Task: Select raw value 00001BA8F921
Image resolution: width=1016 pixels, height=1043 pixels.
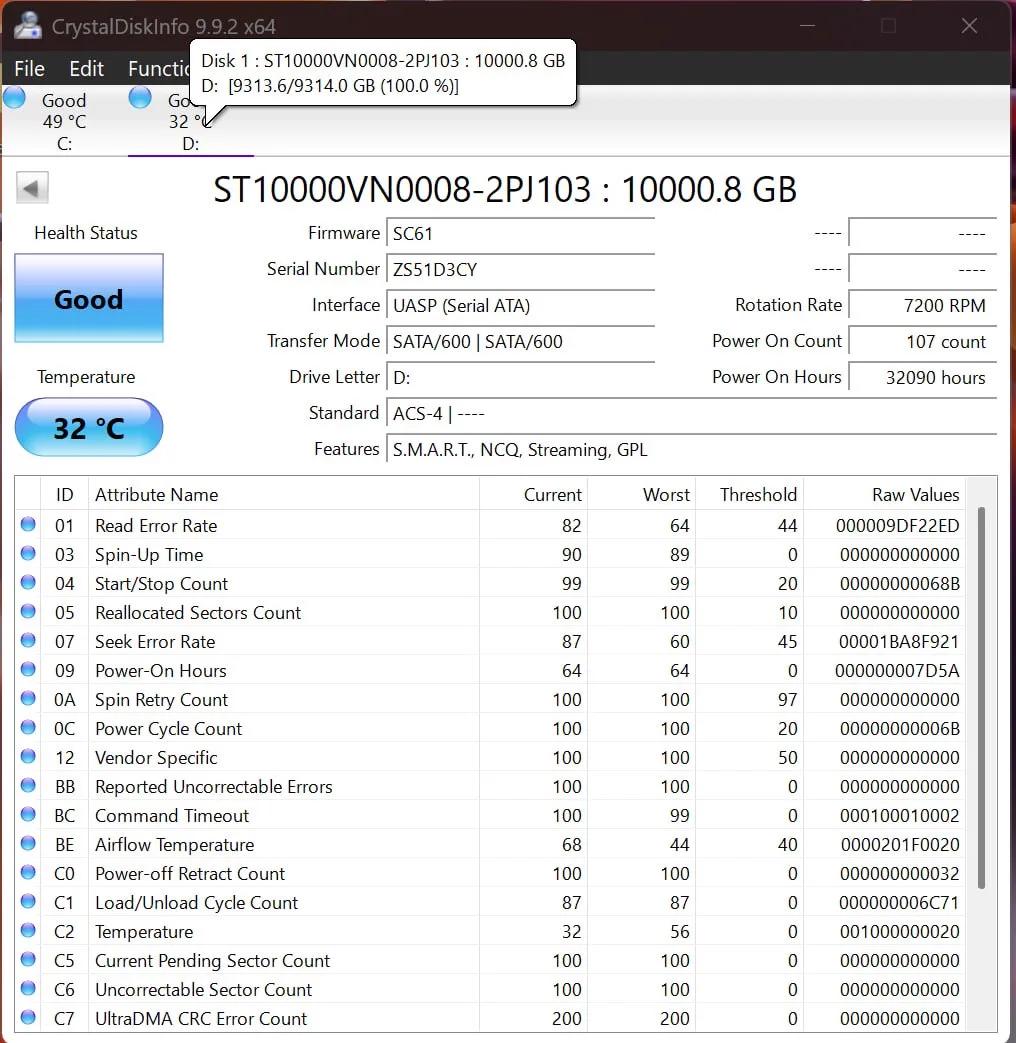Action: point(899,642)
